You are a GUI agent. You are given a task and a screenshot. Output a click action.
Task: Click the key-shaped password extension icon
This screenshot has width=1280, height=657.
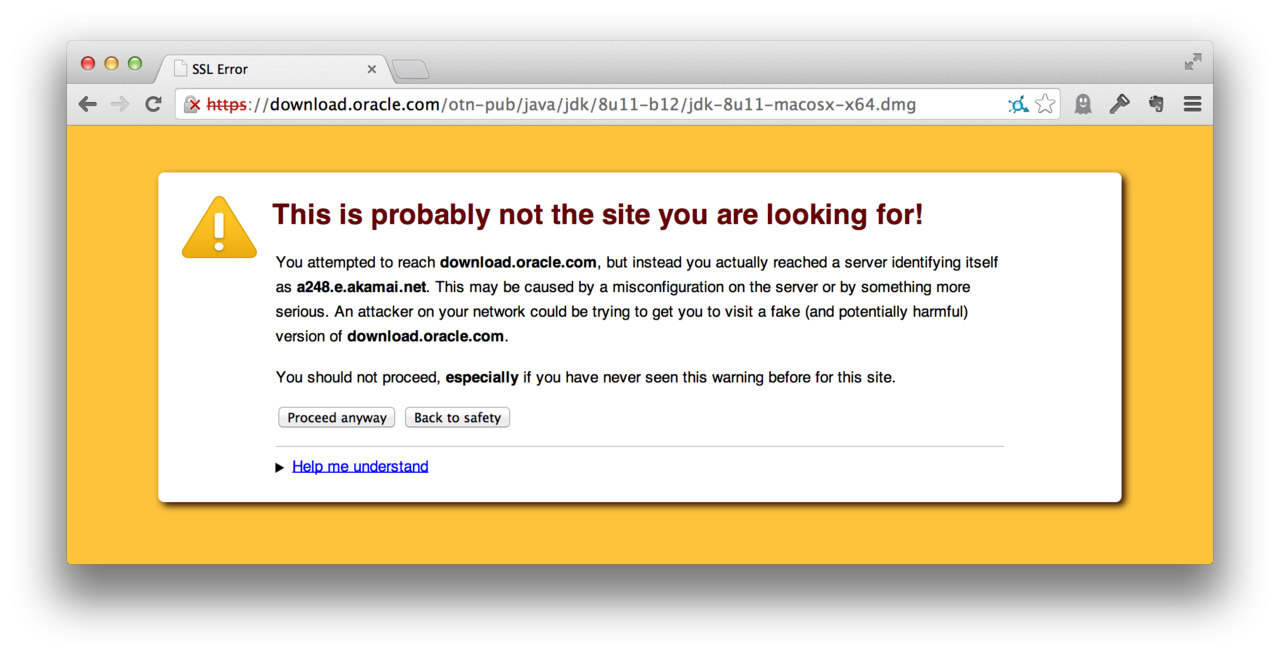(1119, 103)
